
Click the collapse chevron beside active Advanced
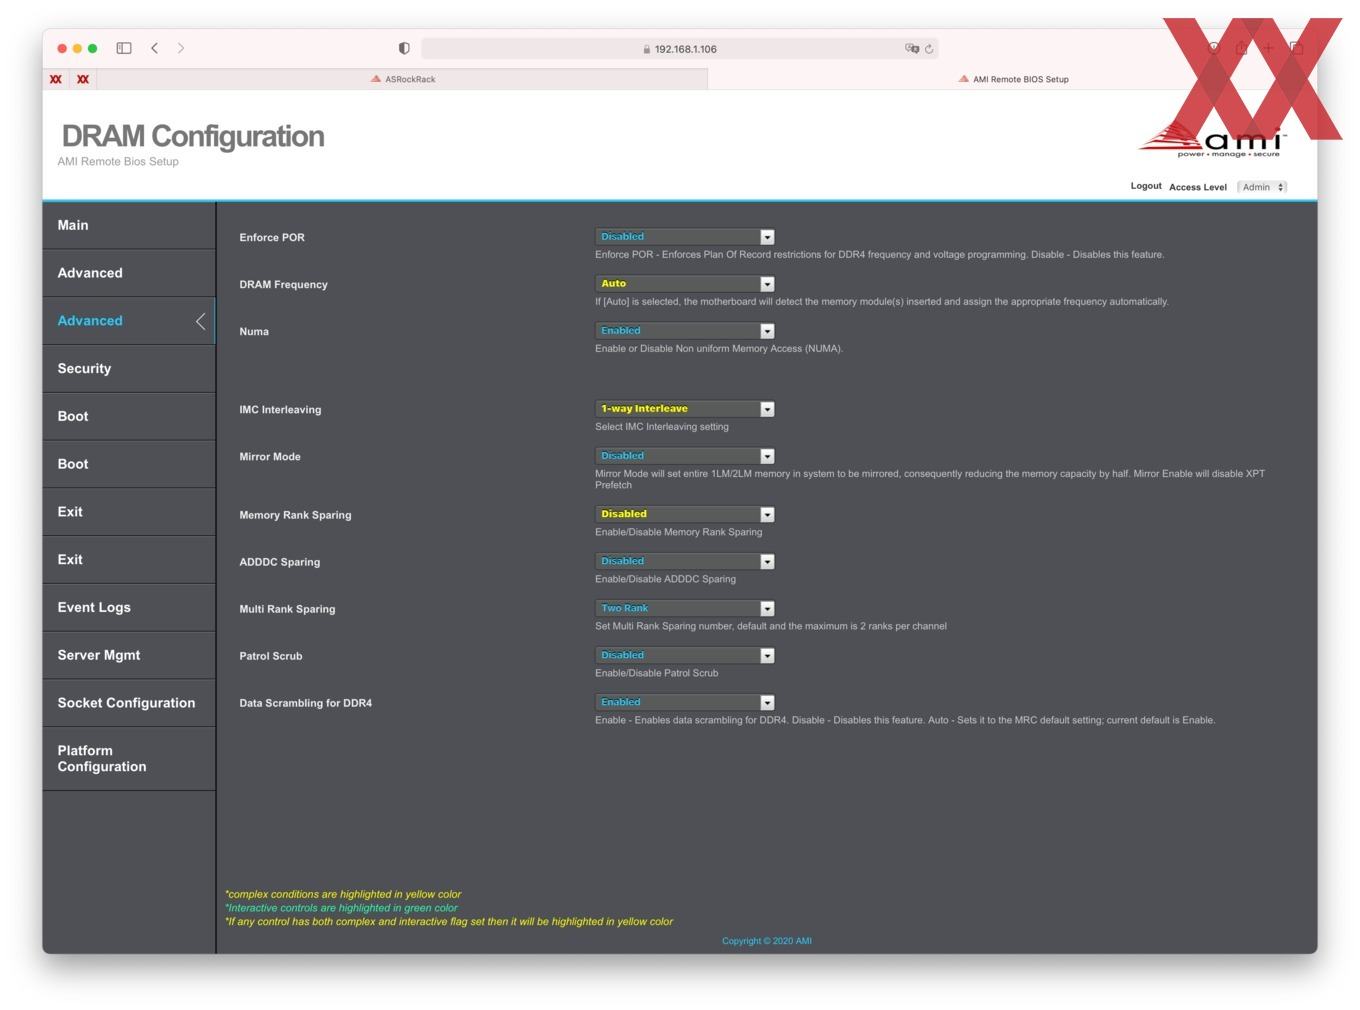click(x=200, y=321)
